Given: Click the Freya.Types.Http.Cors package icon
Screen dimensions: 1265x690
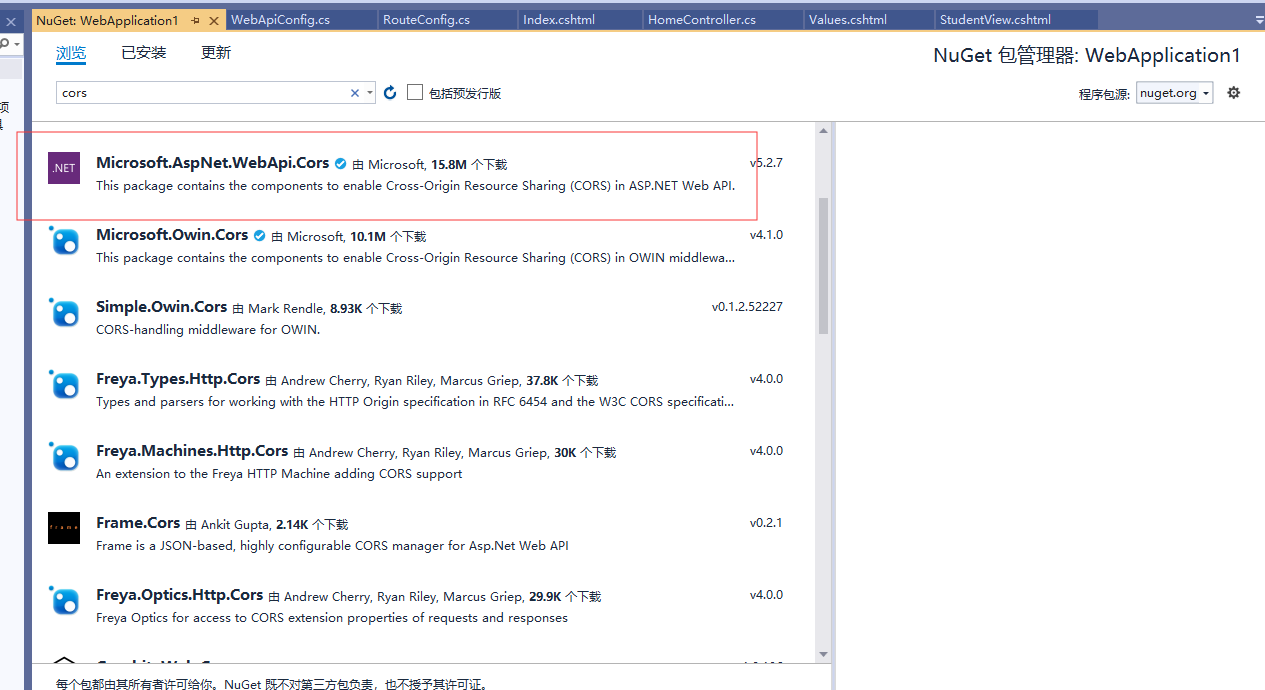Looking at the screenshot, I should (63, 385).
